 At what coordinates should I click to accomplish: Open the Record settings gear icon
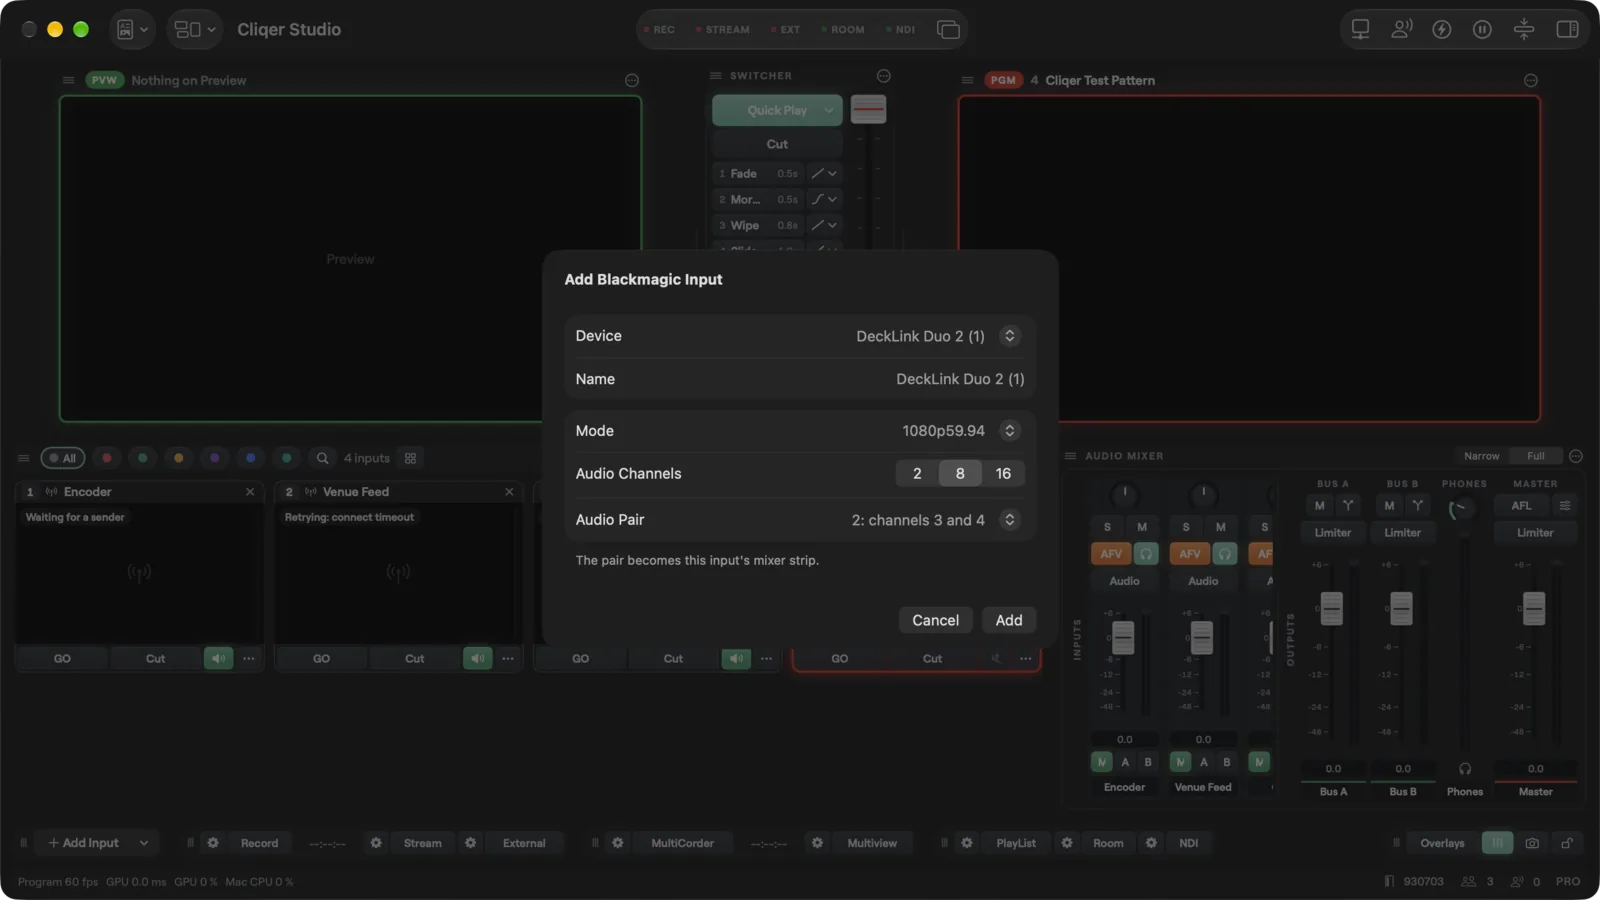213,843
